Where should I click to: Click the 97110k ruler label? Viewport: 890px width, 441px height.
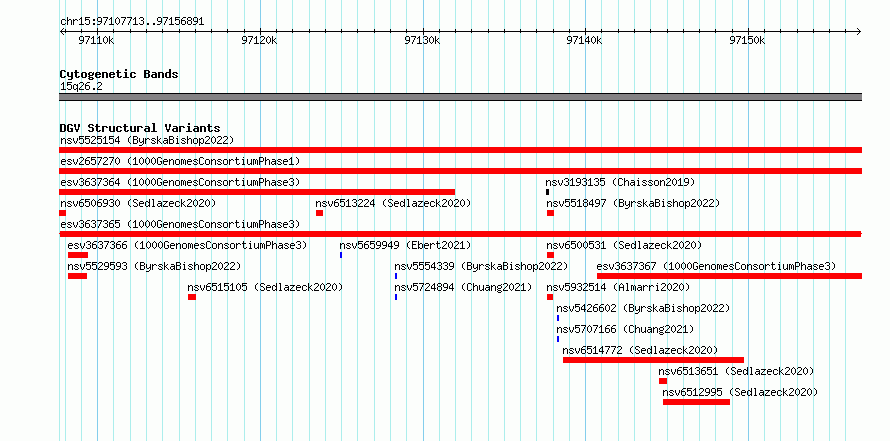[97, 40]
